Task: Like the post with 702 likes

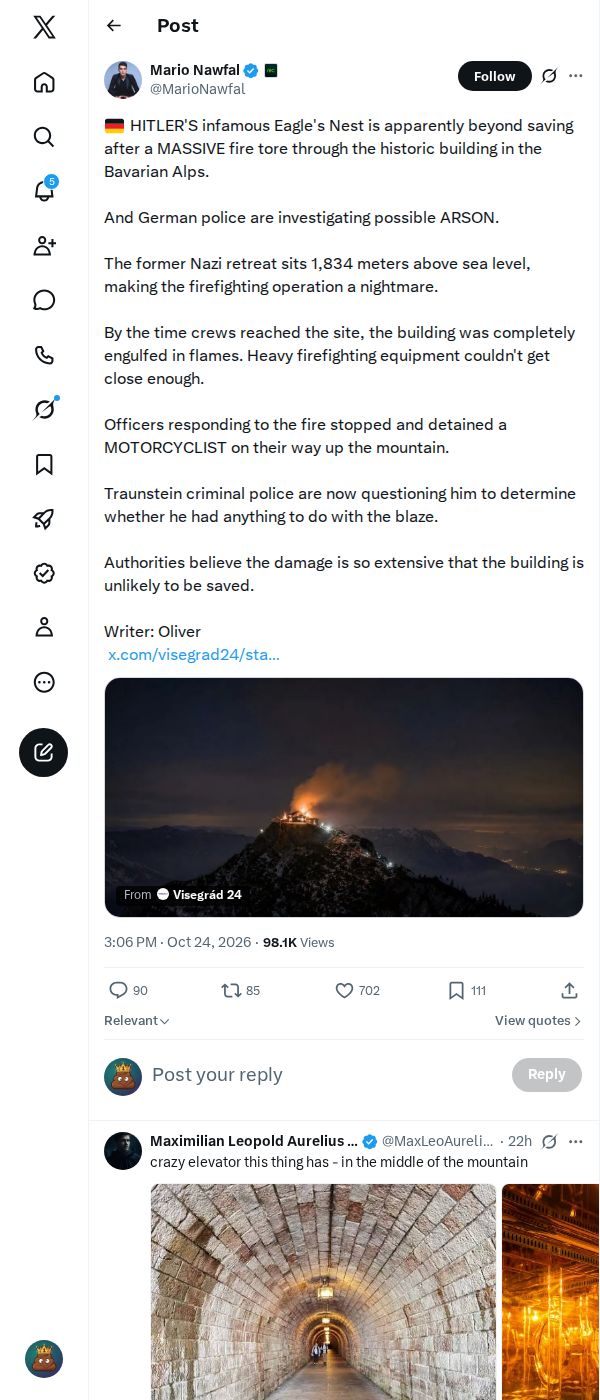Action: (357, 990)
